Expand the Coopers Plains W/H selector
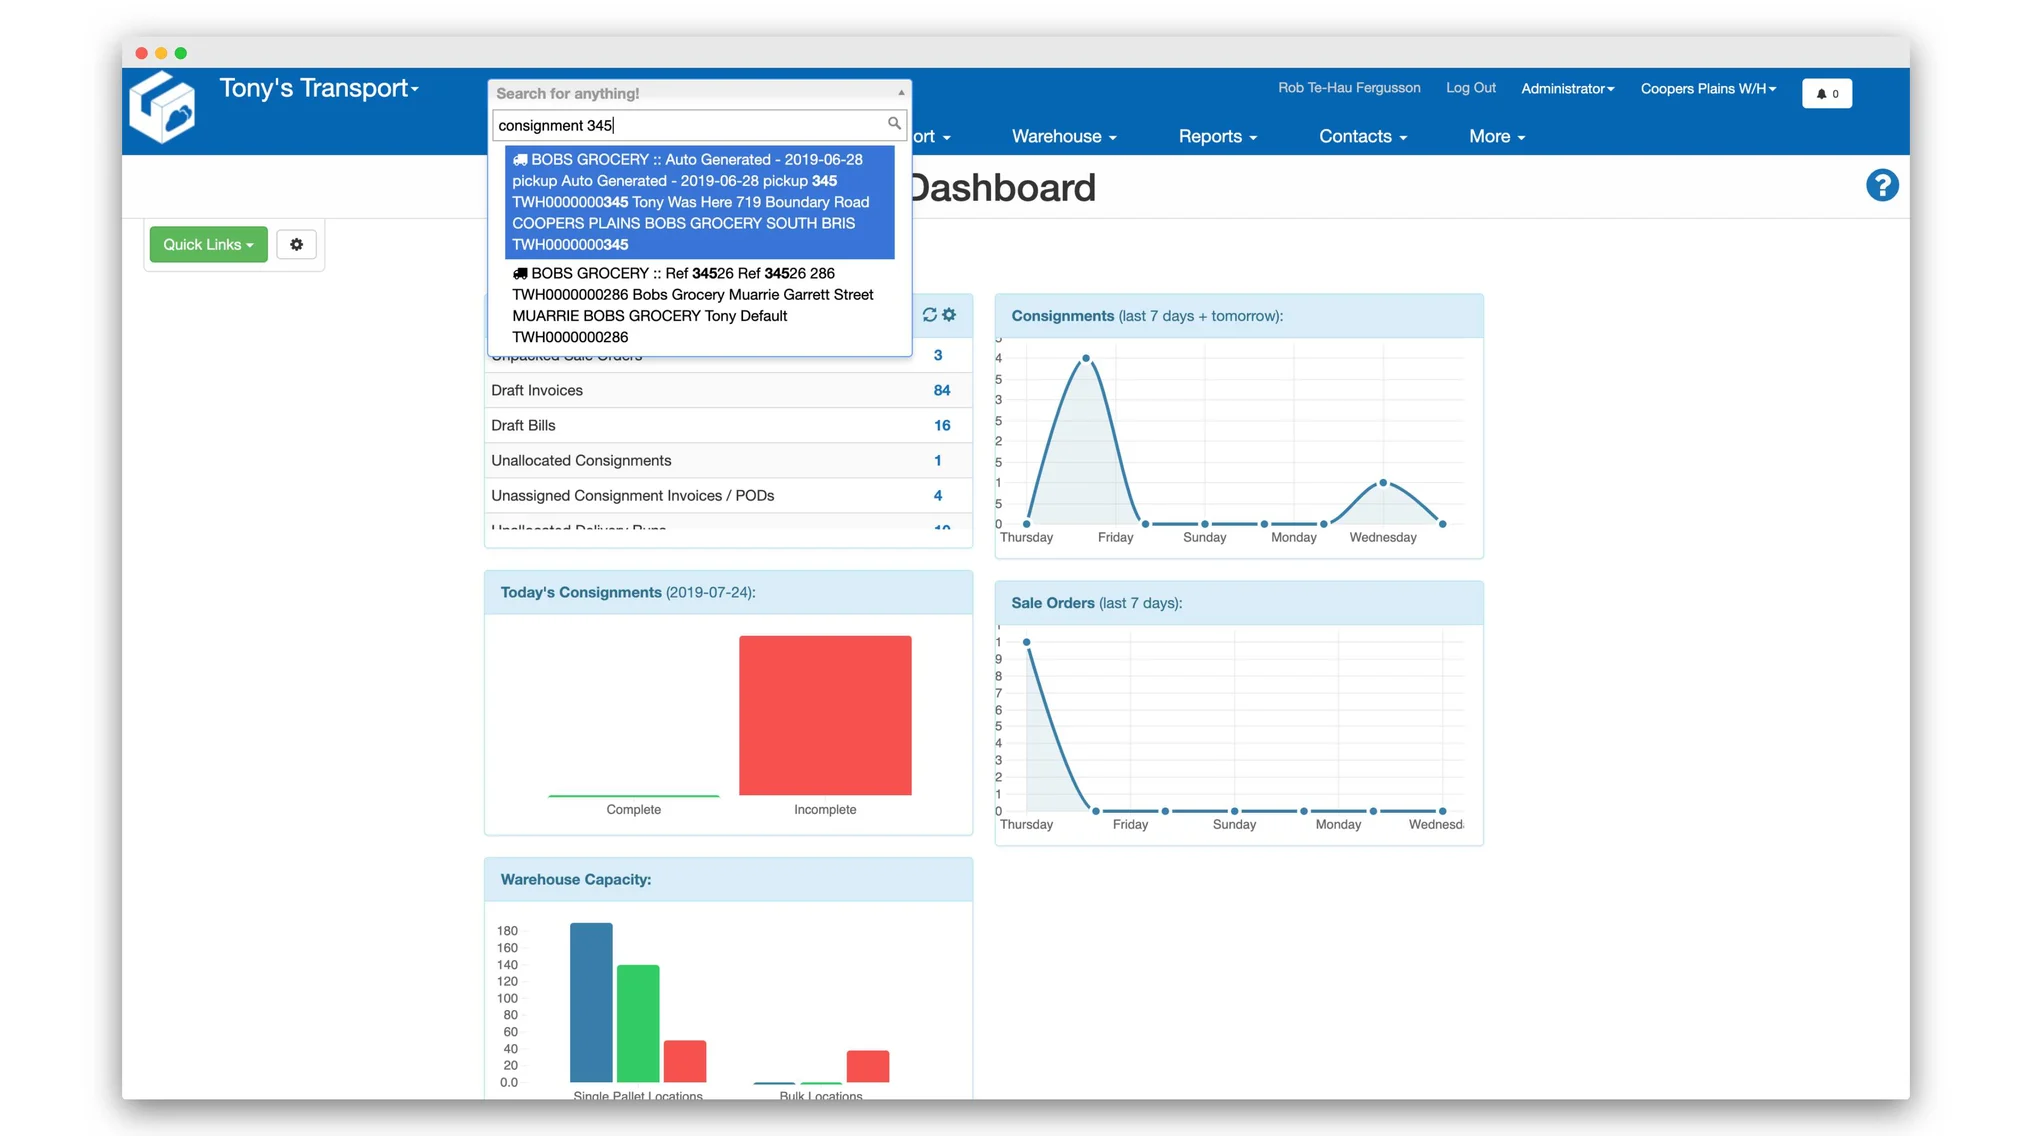Viewport: 2032px width, 1136px height. (x=1707, y=89)
